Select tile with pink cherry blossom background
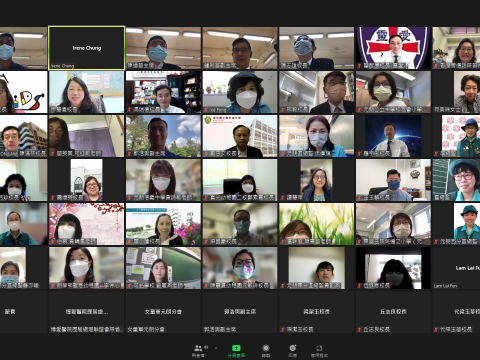480x360 pixels. click(x=87, y=224)
